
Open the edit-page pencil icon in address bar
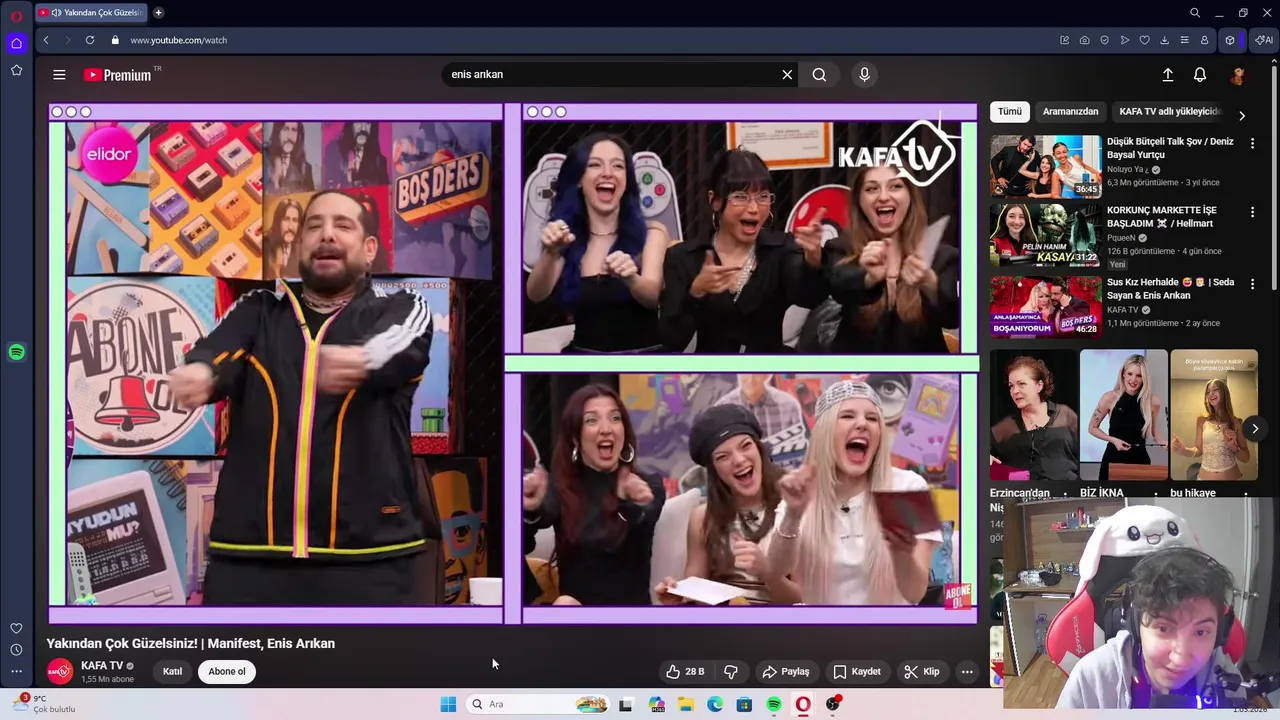(x=1064, y=40)
